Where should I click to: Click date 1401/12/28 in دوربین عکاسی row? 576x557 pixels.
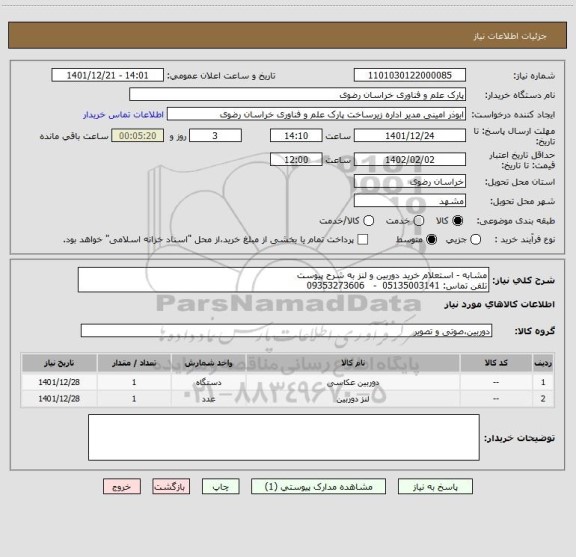click(x=59, y=382)
